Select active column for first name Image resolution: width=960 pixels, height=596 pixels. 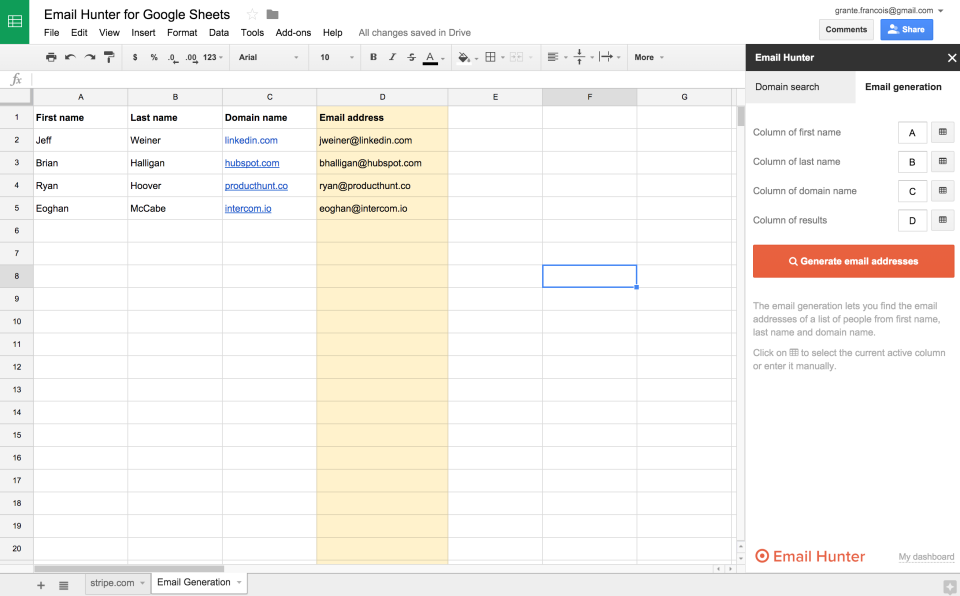point(942,132)
